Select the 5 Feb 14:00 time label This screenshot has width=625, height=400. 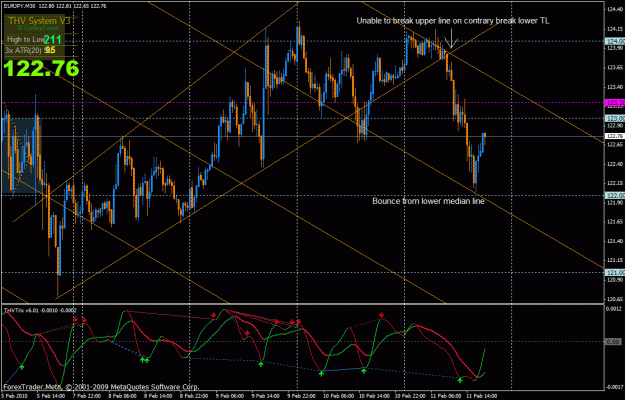pyautogui.click(x=51, y=396)
